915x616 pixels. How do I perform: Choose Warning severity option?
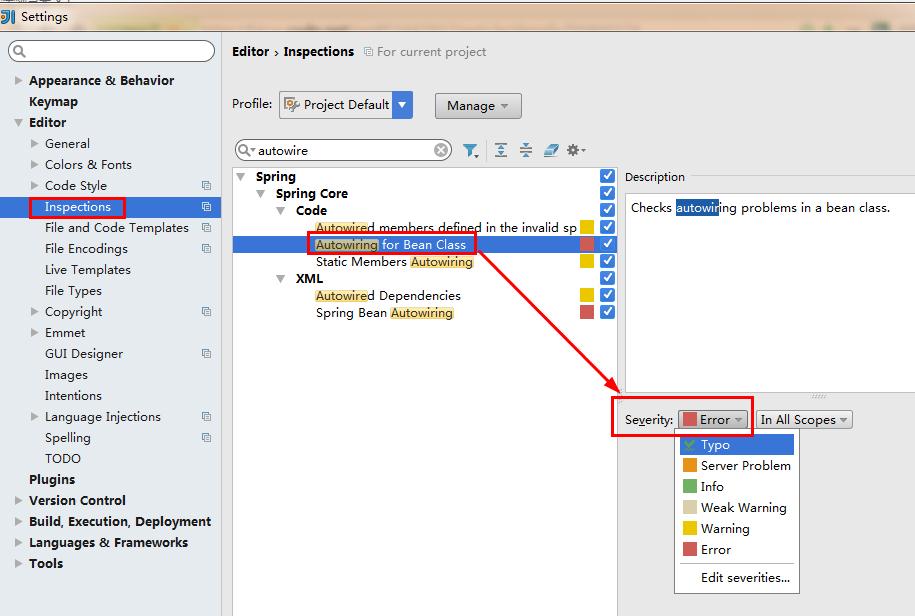(x=737, y=528)
